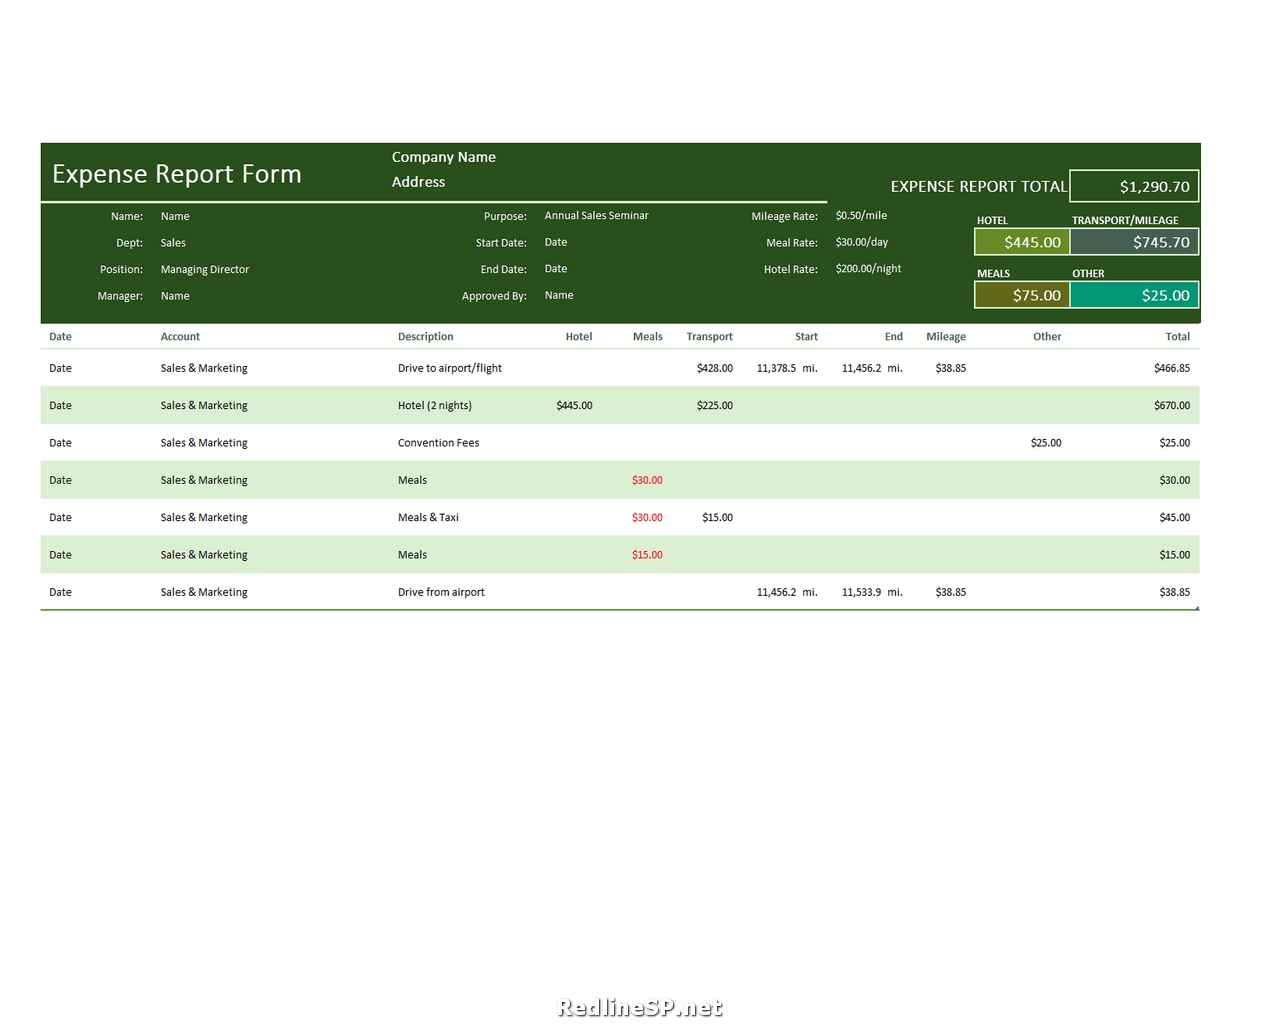Image resolution: width=1280 pixels, height=1024 pixels.
Task: Select the Managing Director position cell
Action: coord(204,269)
